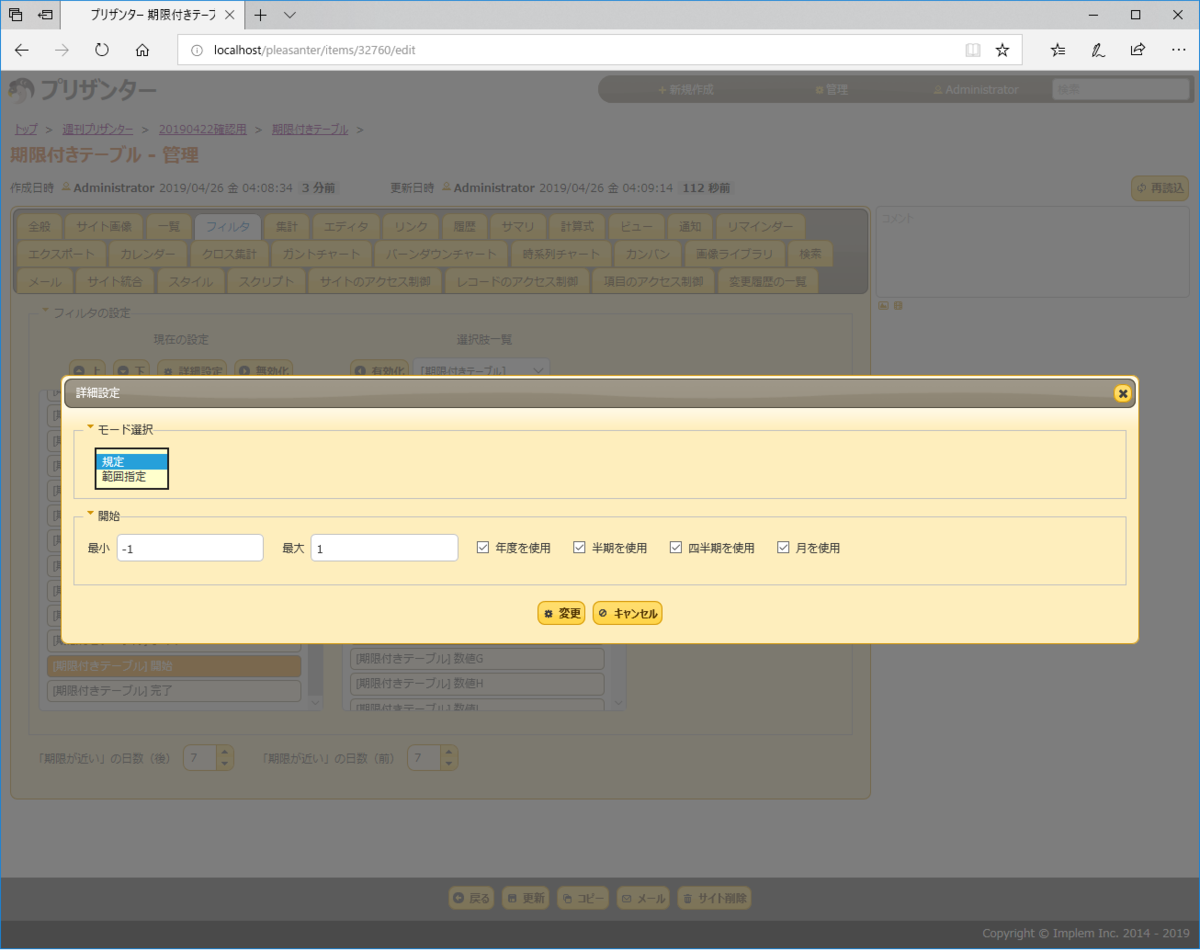Adjust the 日数(後) stepper arrows
This screenshot has width=1200, height=952.
click(225, 758)
